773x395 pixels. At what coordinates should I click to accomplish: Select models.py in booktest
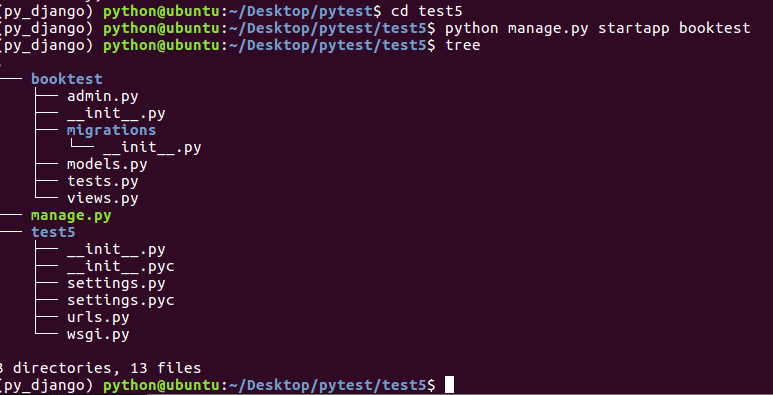[107, 164]
